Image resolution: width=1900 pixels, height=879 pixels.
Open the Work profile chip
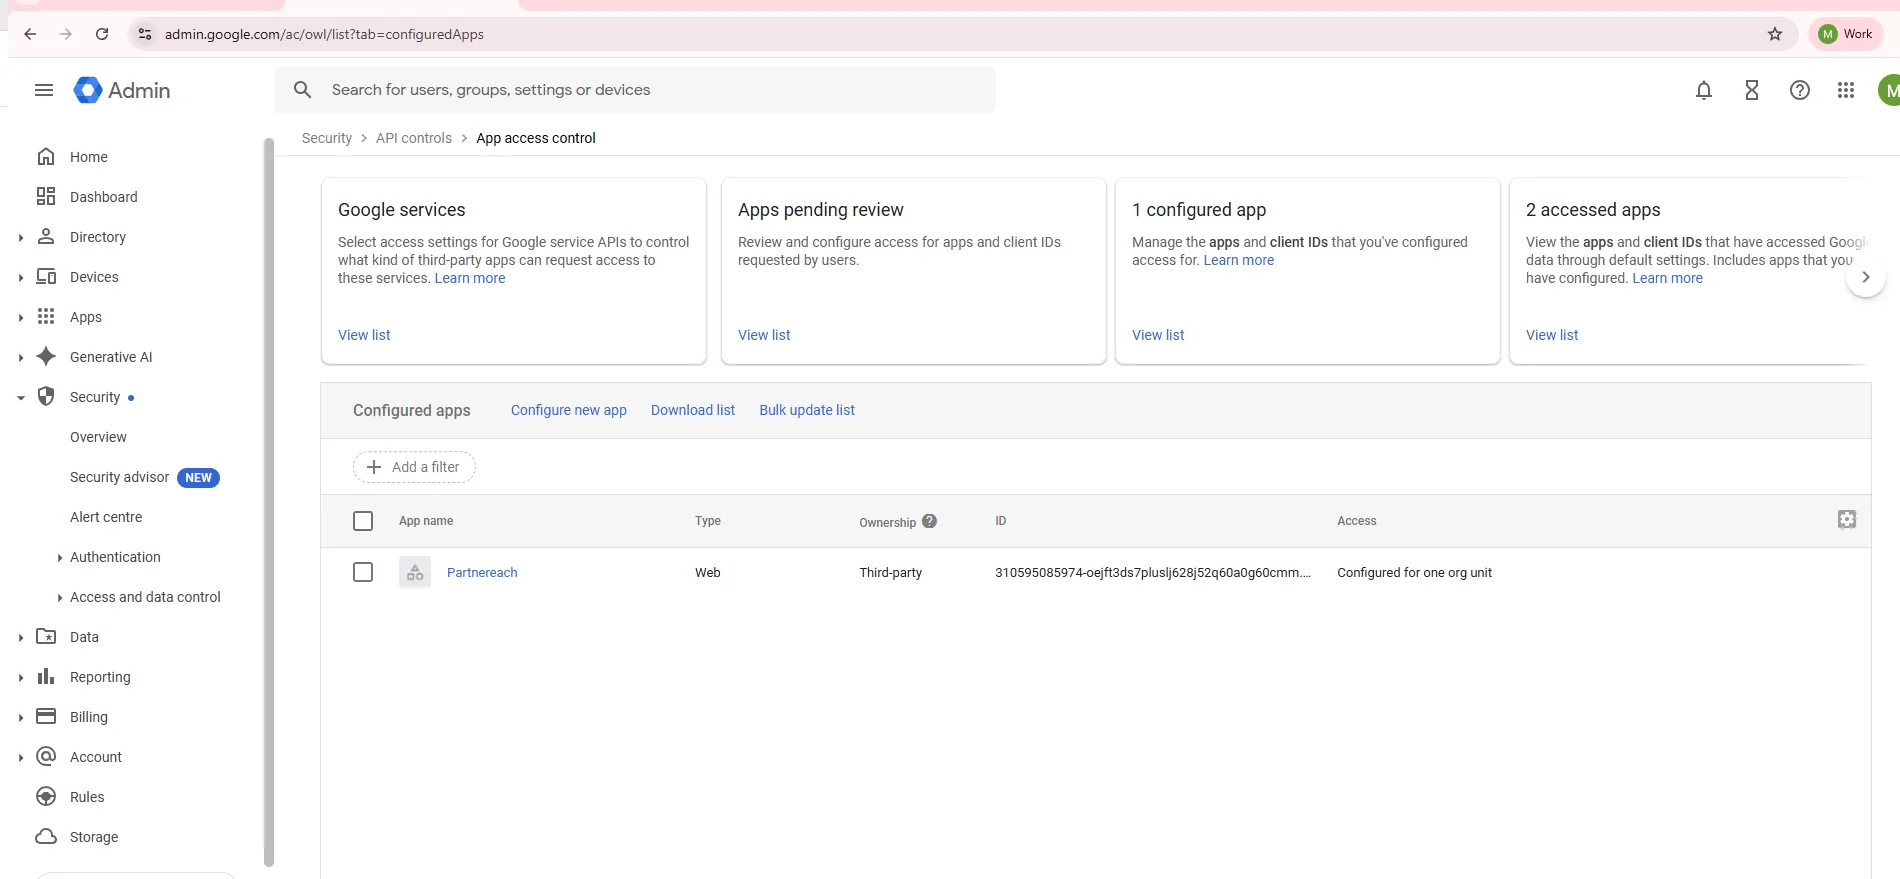point(1846,34)
